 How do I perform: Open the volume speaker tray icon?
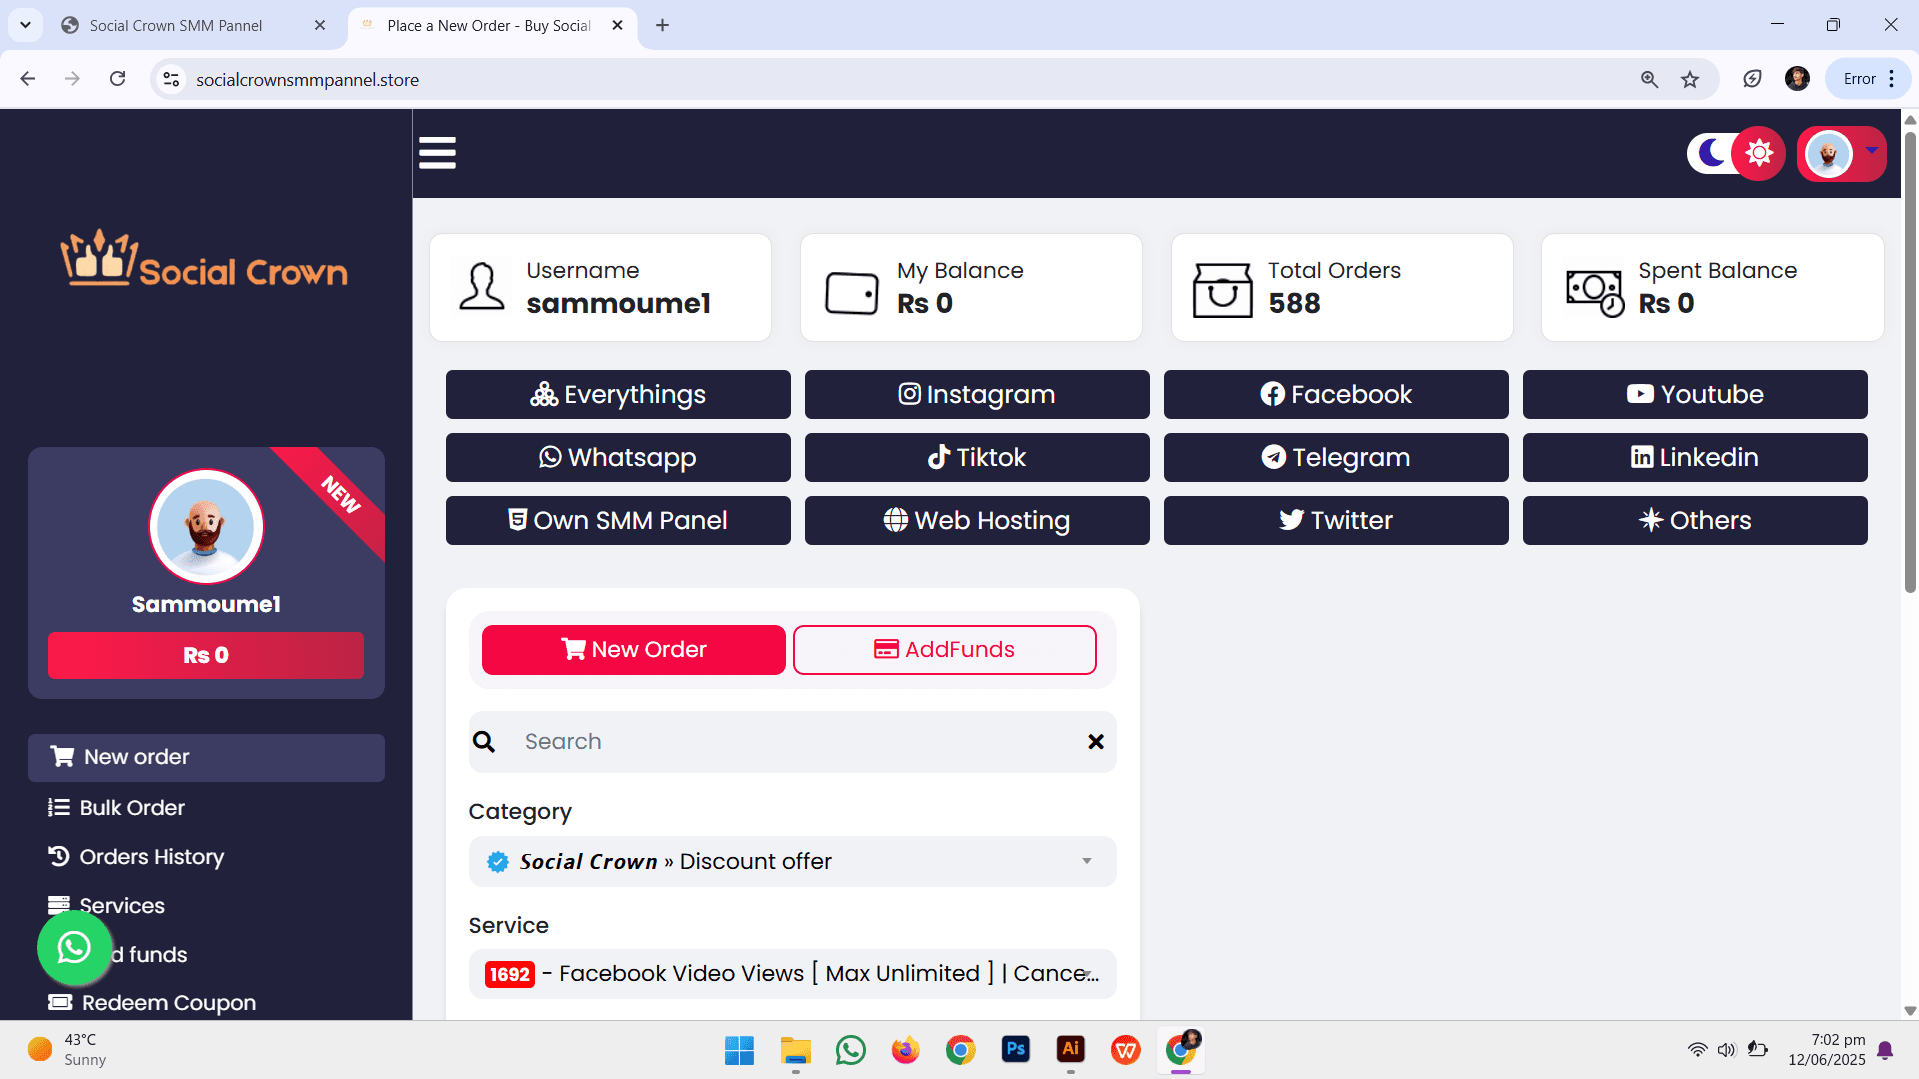1727,1050
